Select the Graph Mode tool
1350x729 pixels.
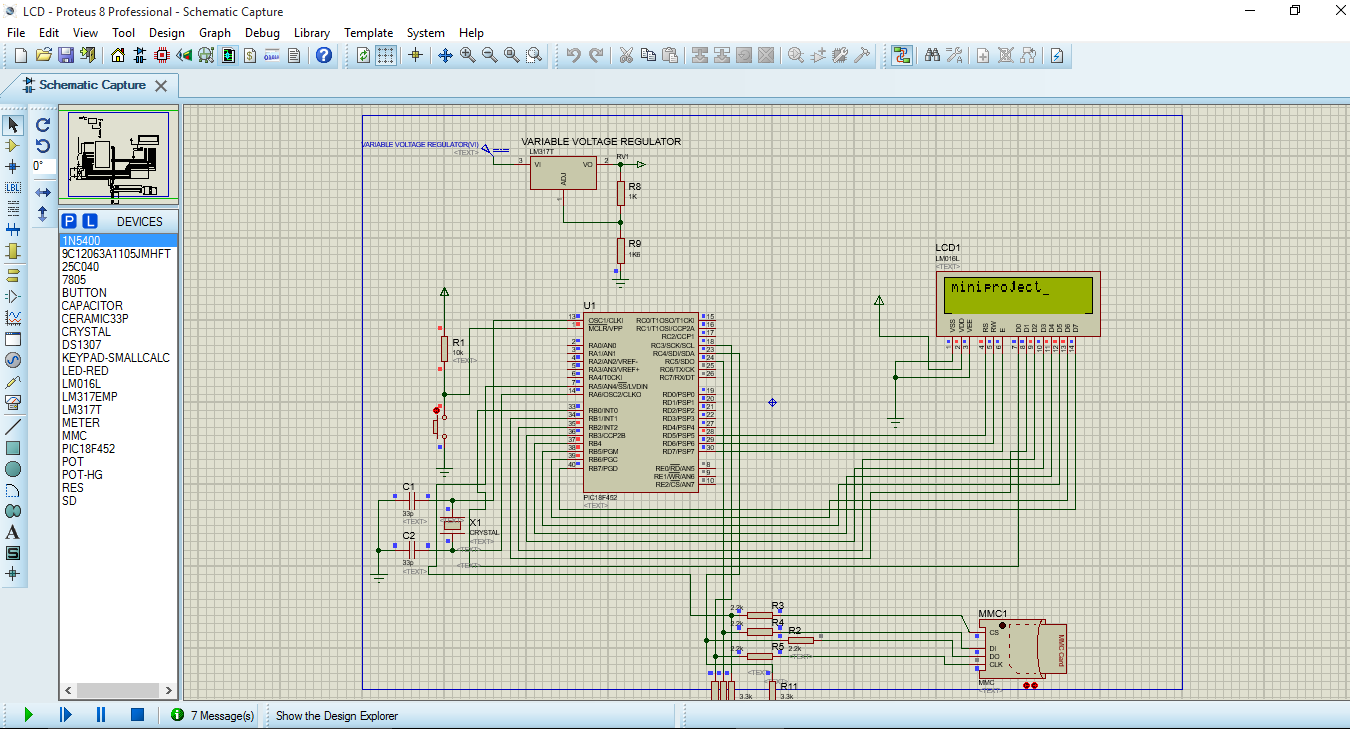tap(13, 318)
